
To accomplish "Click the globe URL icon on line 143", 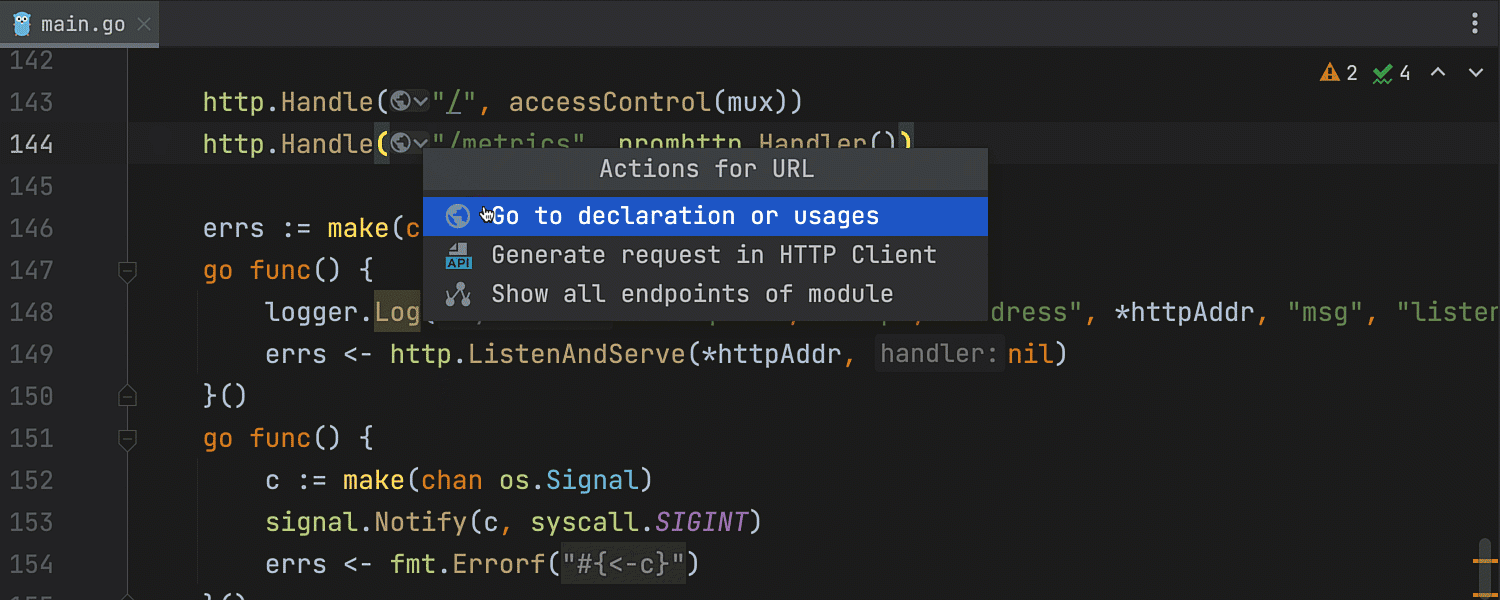I will pyautogui.click(x=401, y=101).
